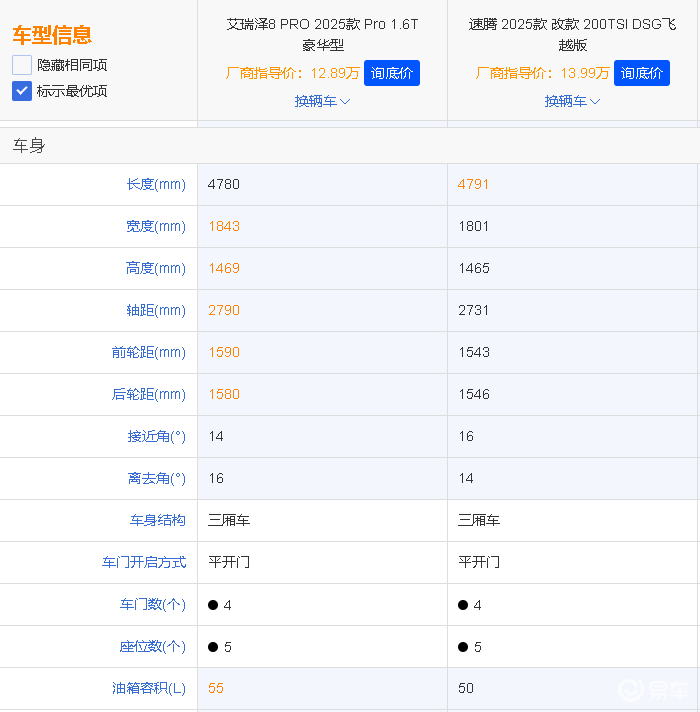Click the 易车 watermark logo

pos(654,690)
